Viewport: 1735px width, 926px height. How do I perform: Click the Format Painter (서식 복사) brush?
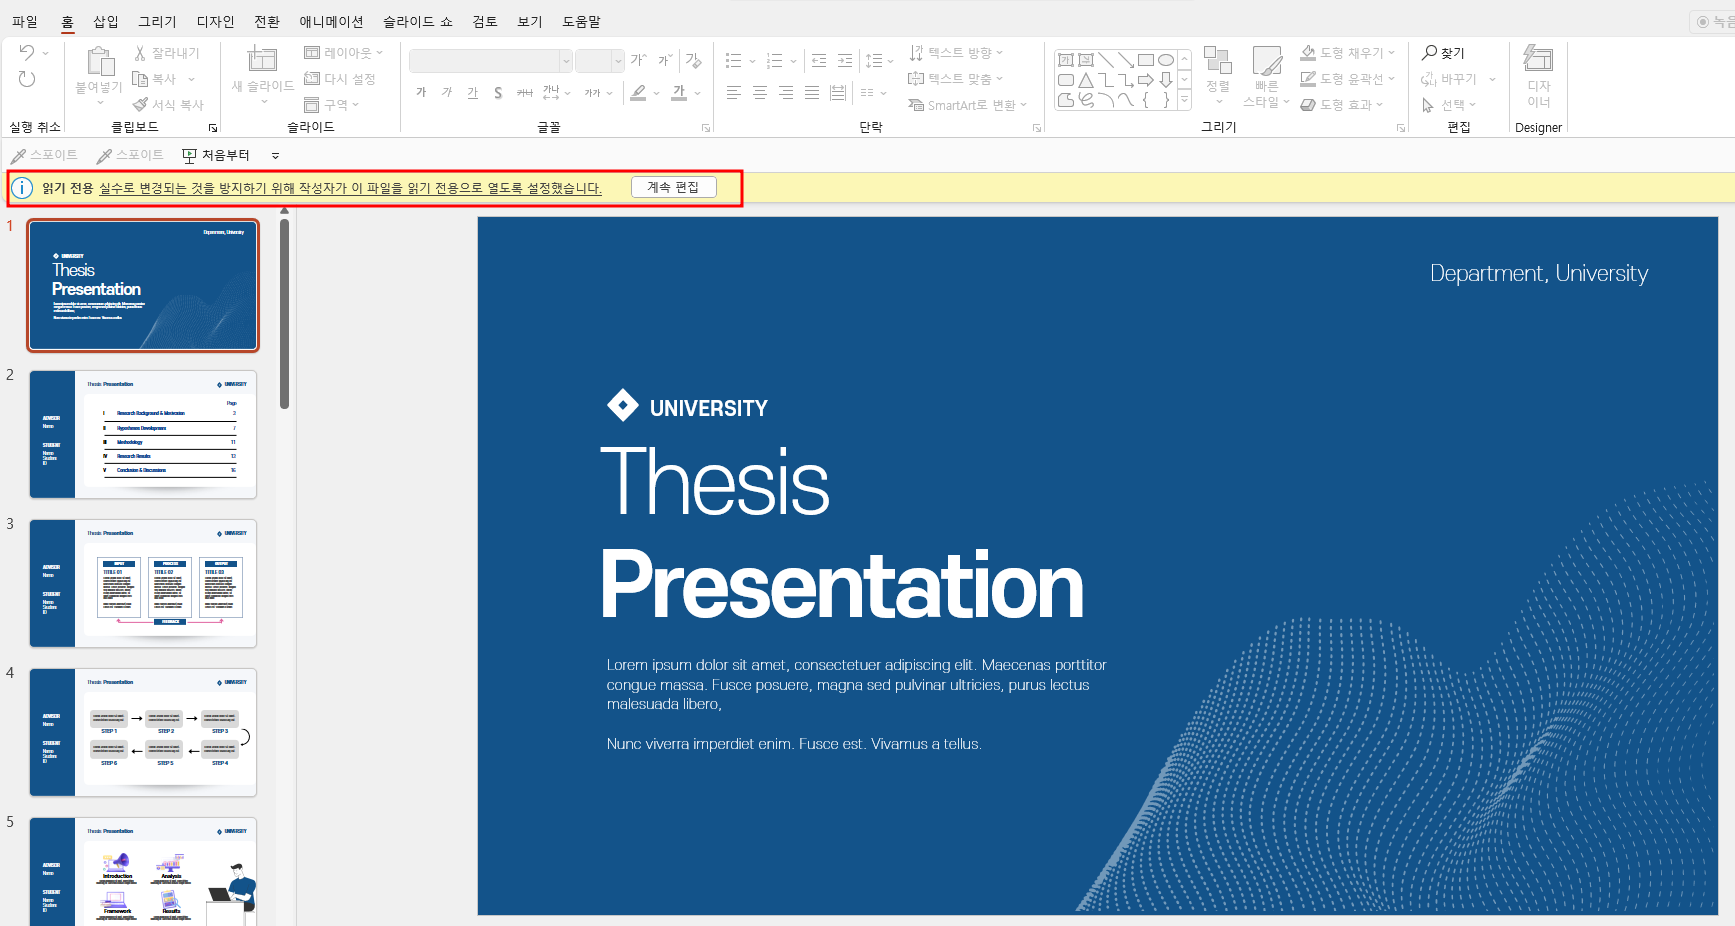point(140,104)
